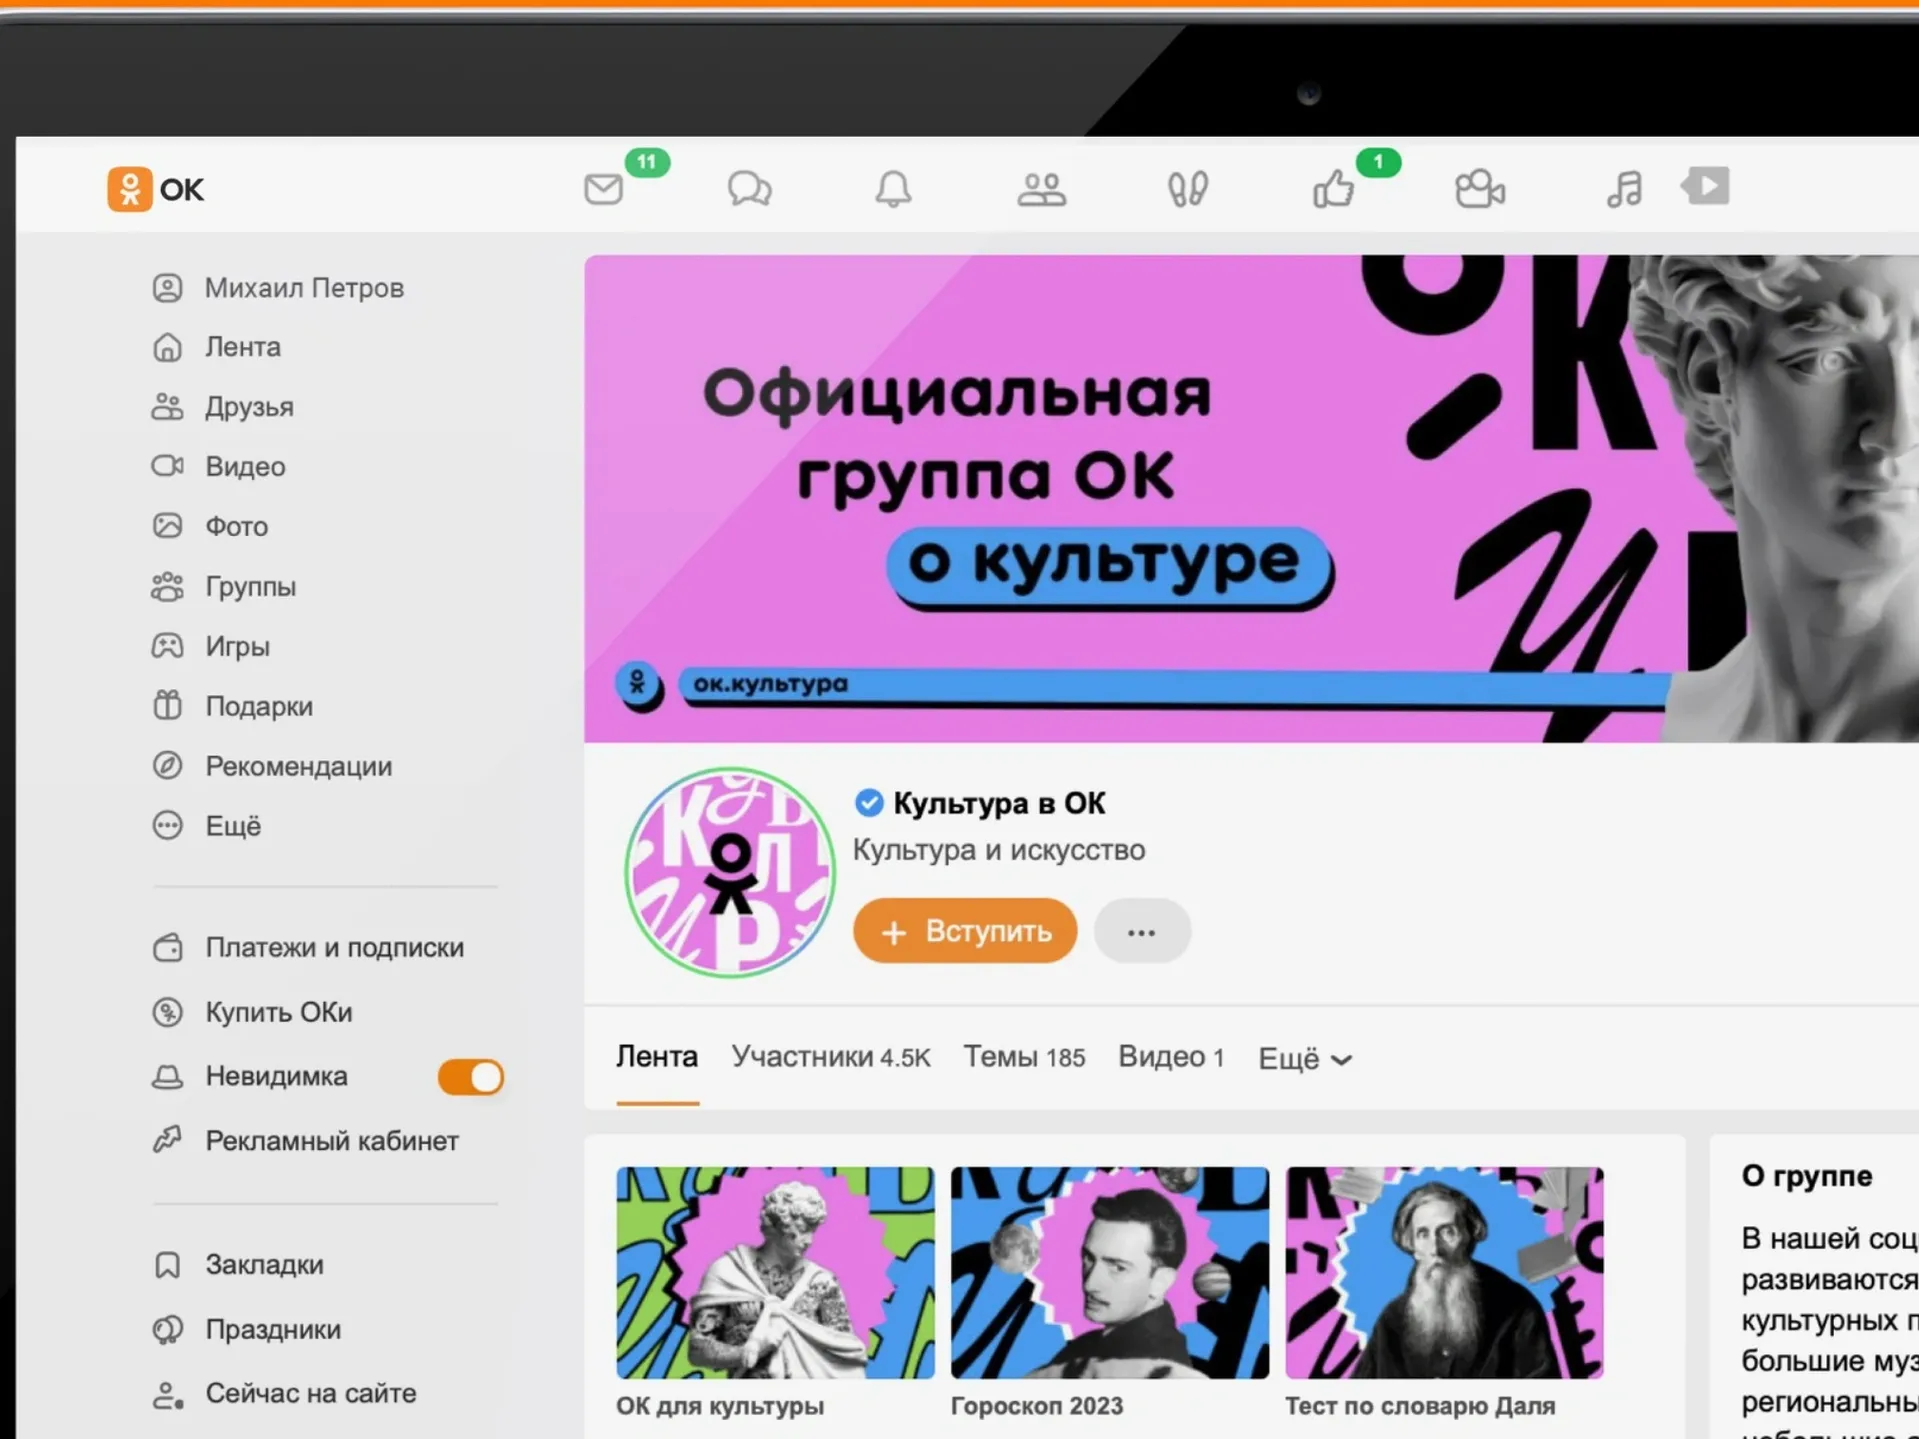Open Михаил Петров profile link
Image resolution: width=1919 pixels, height=1439 pixels.
point(304,288)
